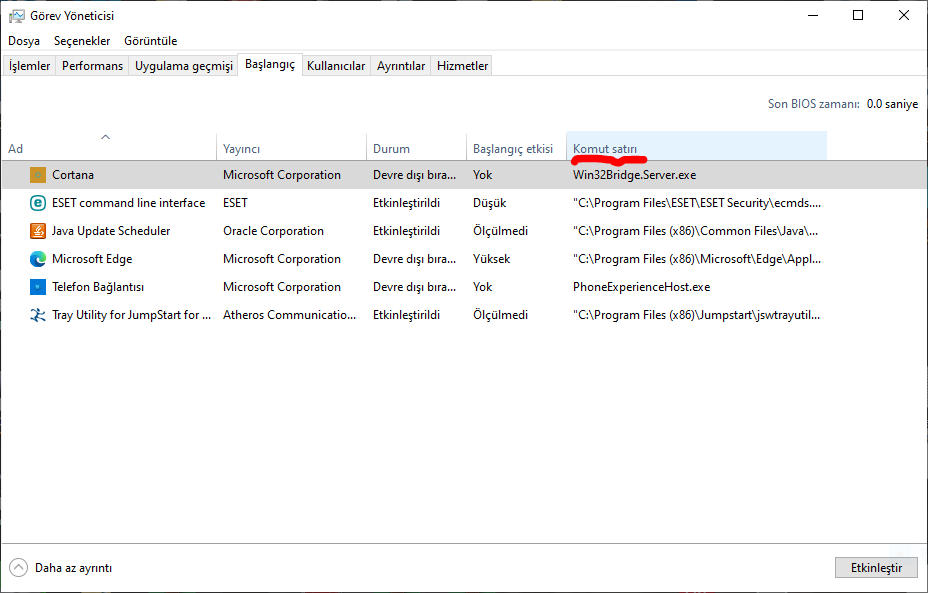This screenshot has width=928, height=593.
Task: Click the Jumpstart jswtrayutil path cell
Action: point(697,315)
